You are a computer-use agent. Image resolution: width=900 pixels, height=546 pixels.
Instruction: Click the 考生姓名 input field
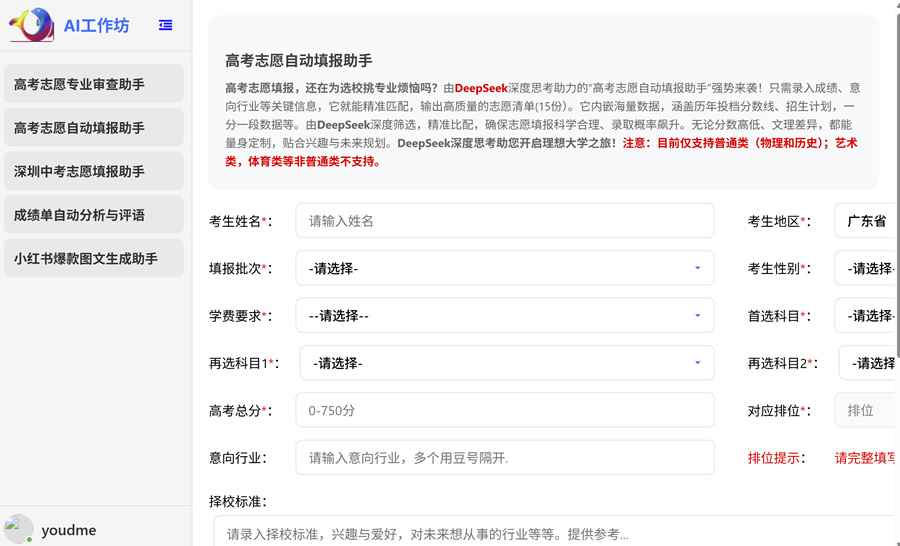pyautogui.click(x=505, y=221)
